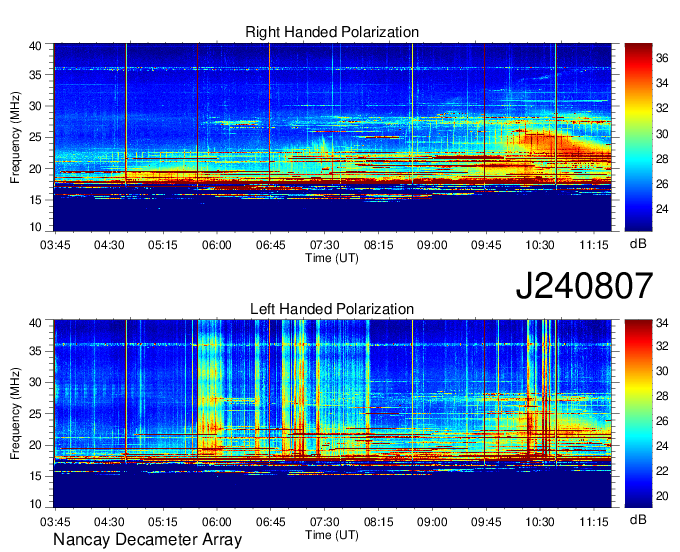Click the 30 dB tick on upper color bar
Image resolution: width=680 pixels, height=552 pixels.
pos(662,134)
